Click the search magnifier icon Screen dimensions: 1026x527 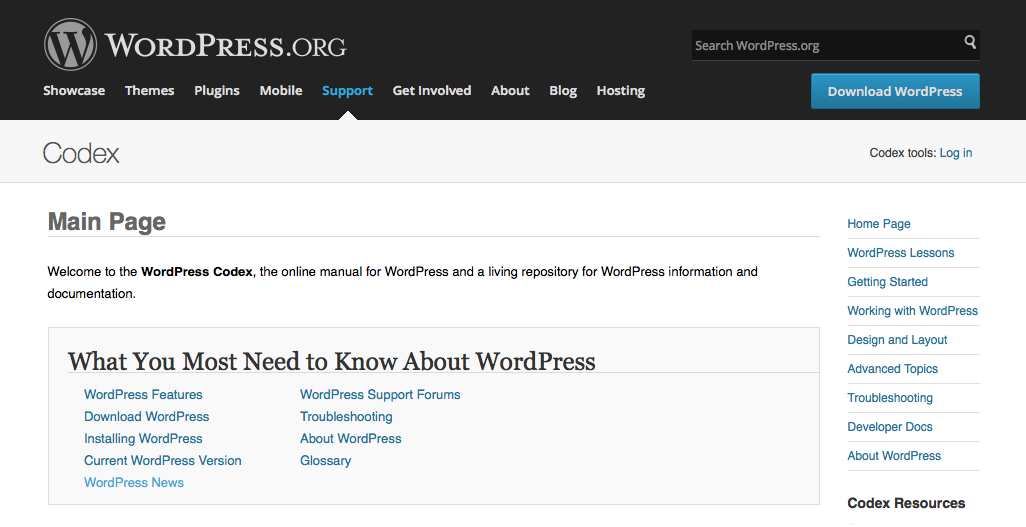click(x=970, y=42)
